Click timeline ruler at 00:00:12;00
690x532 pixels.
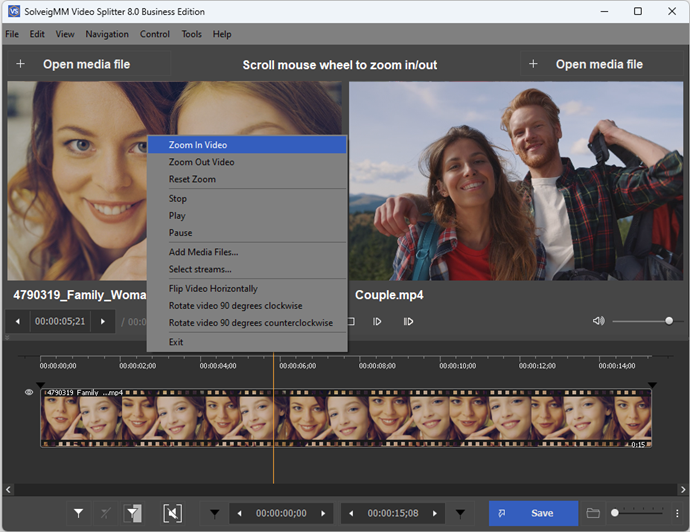click(x=537, y=366)
